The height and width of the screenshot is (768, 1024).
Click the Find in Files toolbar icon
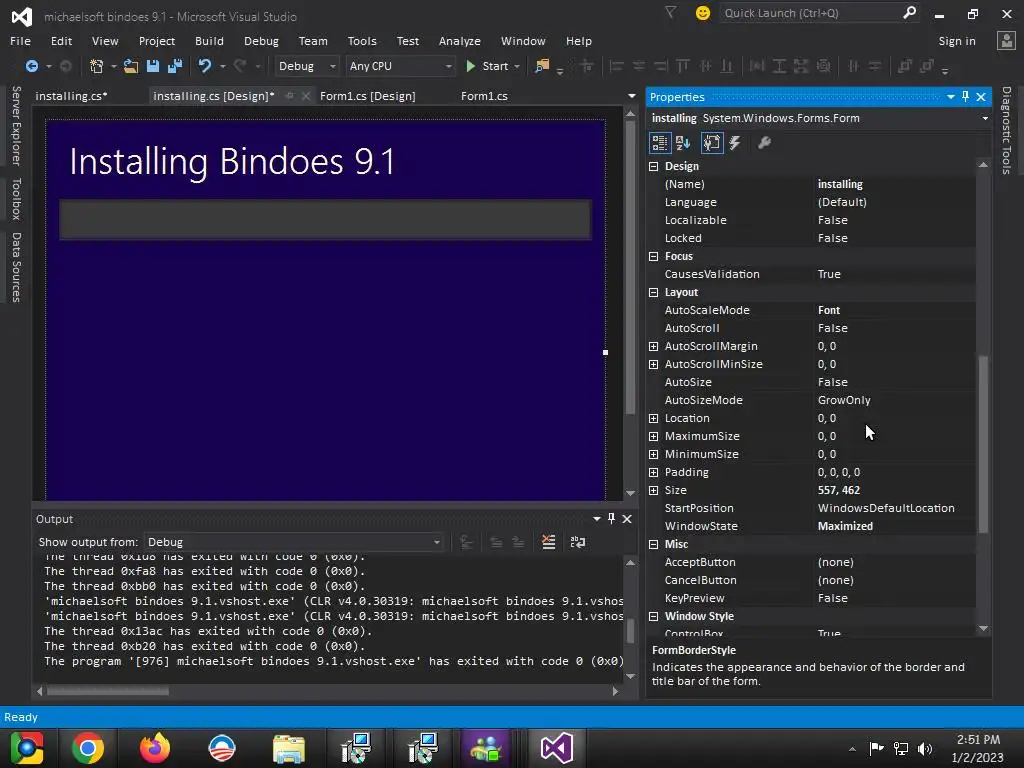click(542, 66)
